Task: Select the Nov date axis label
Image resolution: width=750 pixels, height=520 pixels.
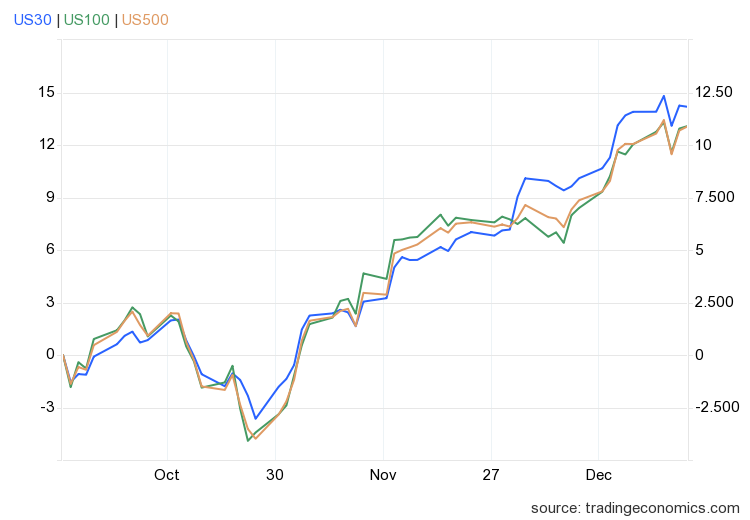Action: [x=383, y=475]
